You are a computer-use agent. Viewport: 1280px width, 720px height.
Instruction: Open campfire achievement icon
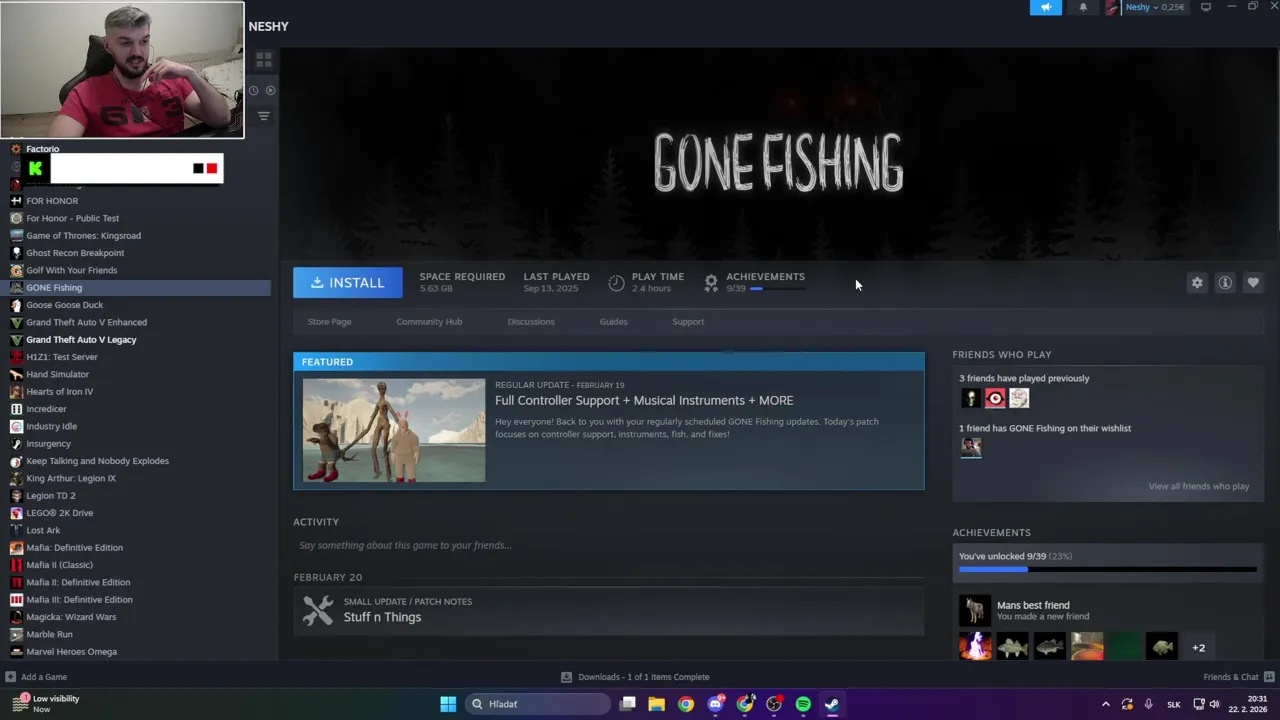(x=975, y=647)
